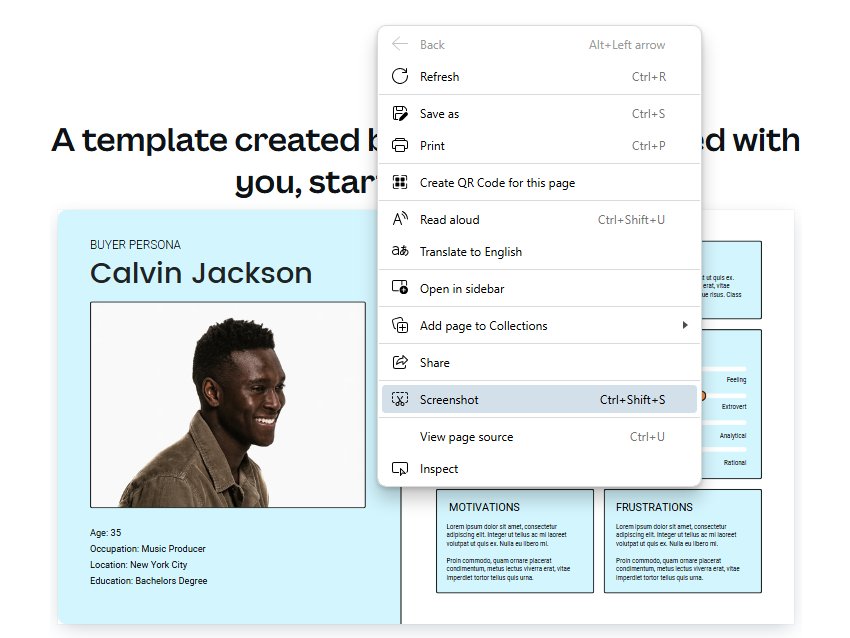
Task: Select the Print printer icon
Action: click(x=400, y=146)
